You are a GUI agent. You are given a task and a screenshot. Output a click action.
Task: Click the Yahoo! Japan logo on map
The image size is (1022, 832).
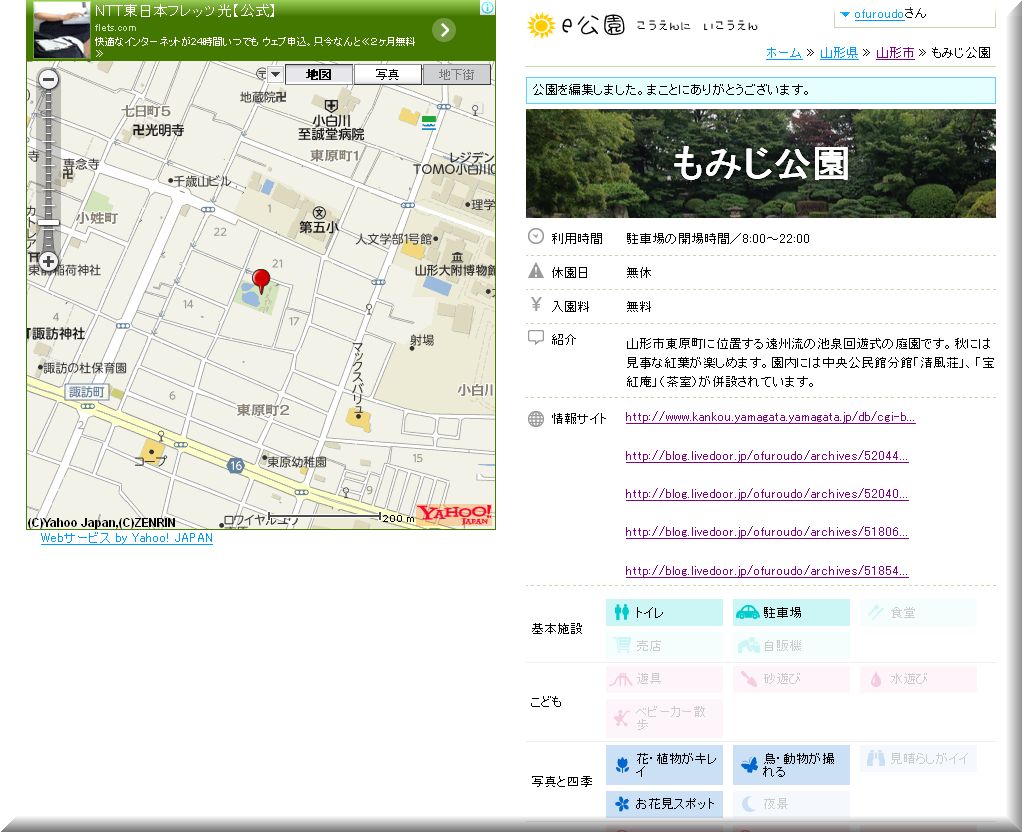tap(454, 514)
